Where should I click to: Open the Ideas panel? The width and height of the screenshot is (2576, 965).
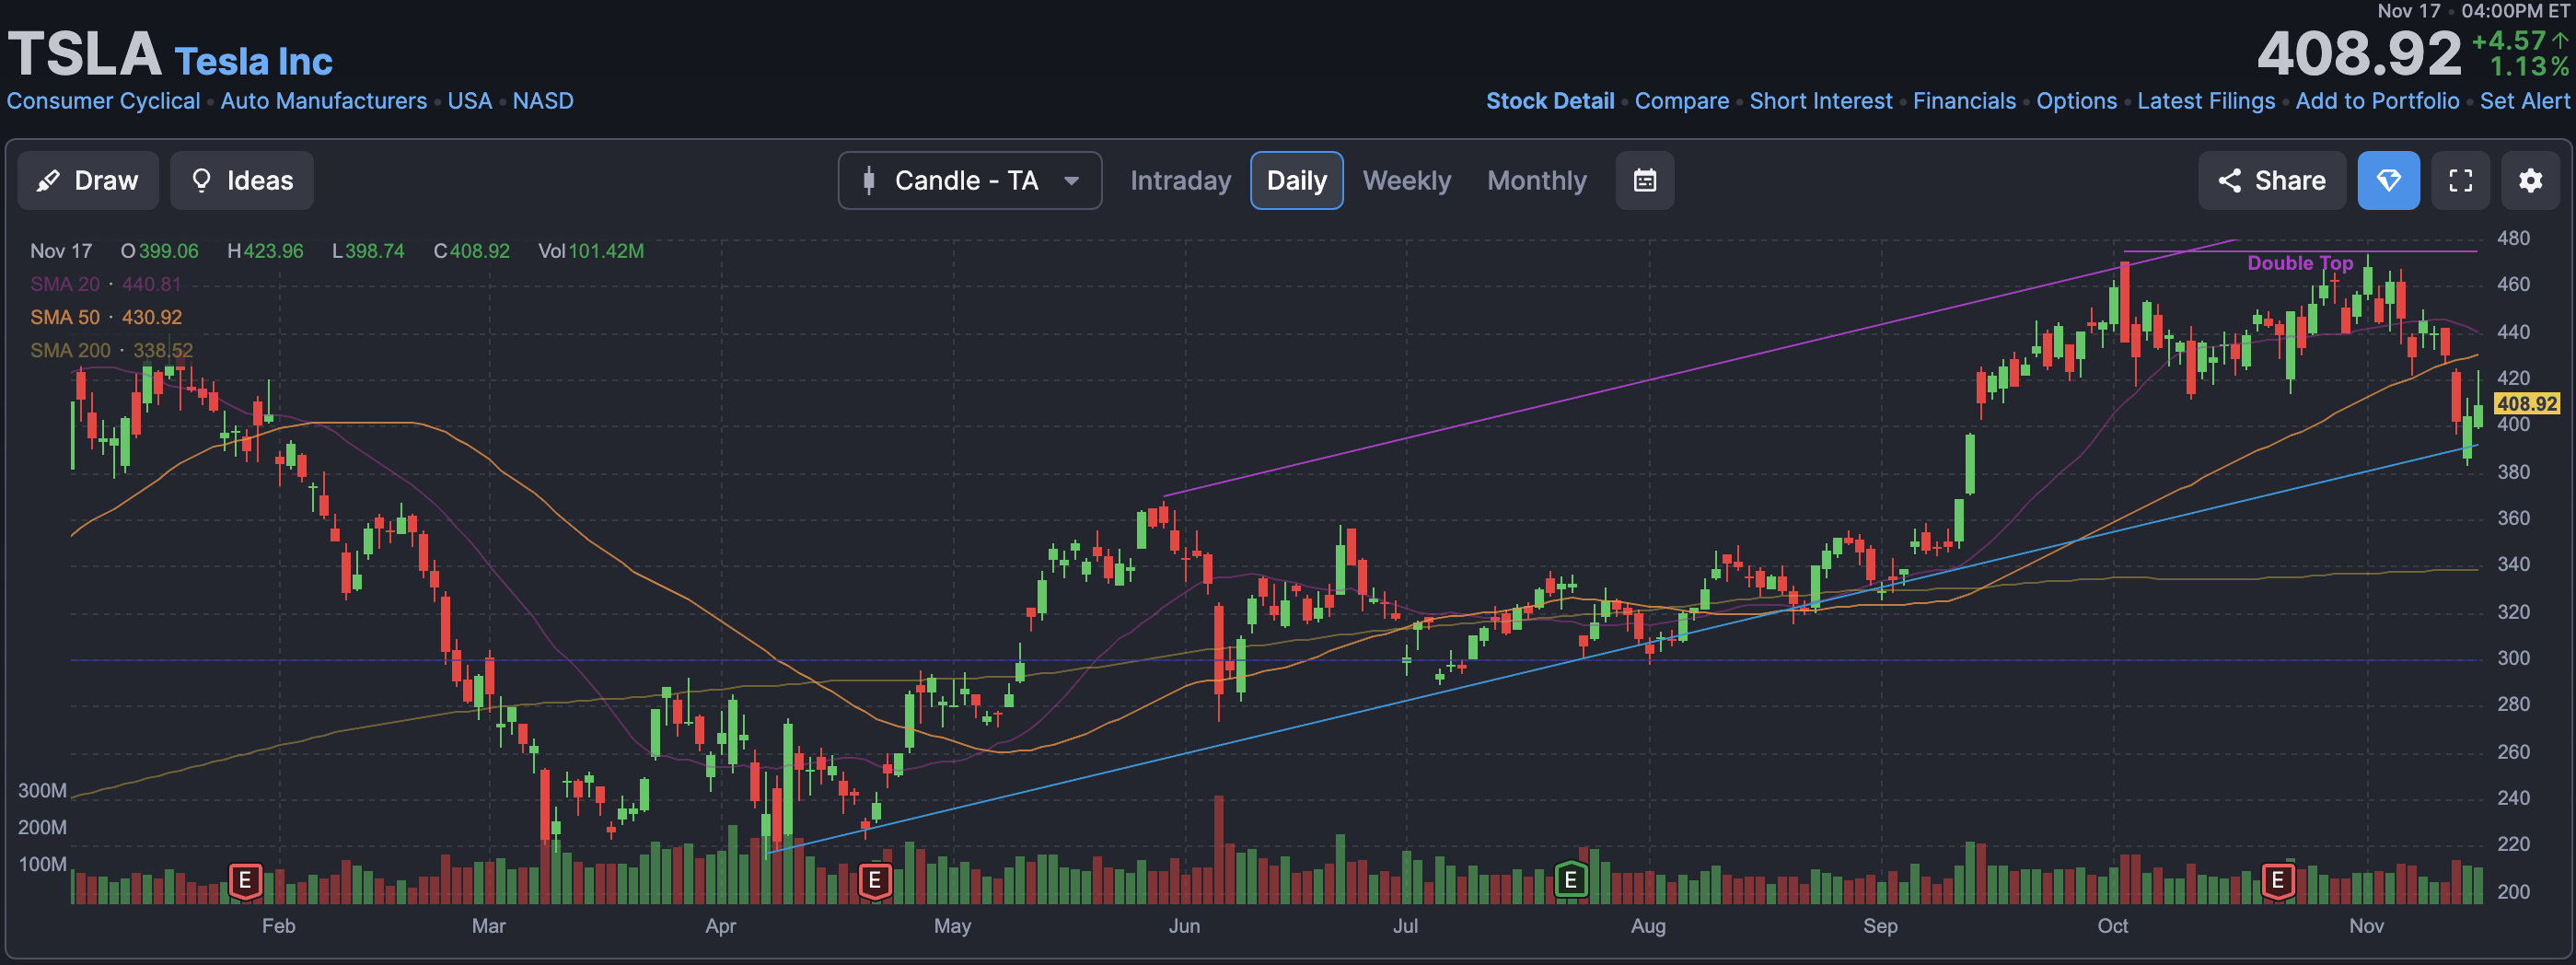242,181
